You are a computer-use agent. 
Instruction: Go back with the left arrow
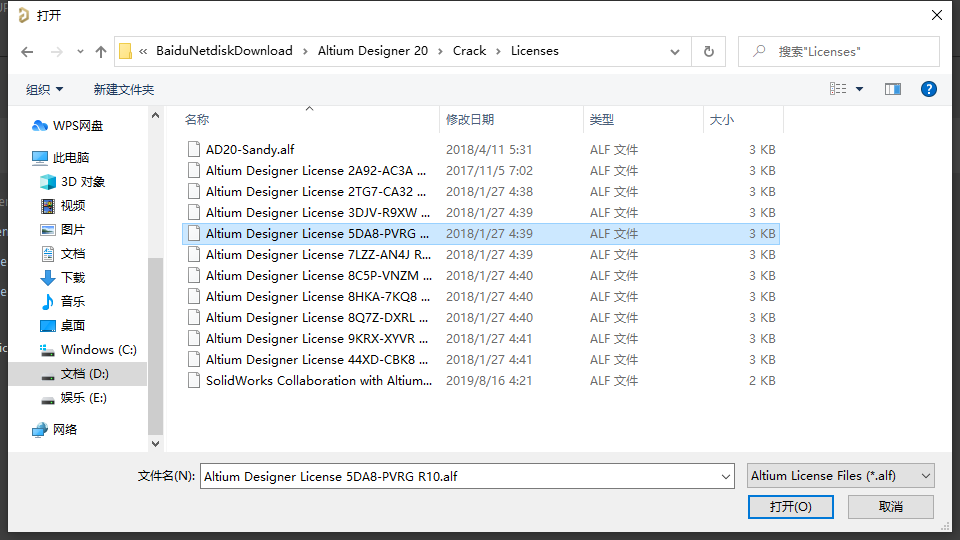27,52
